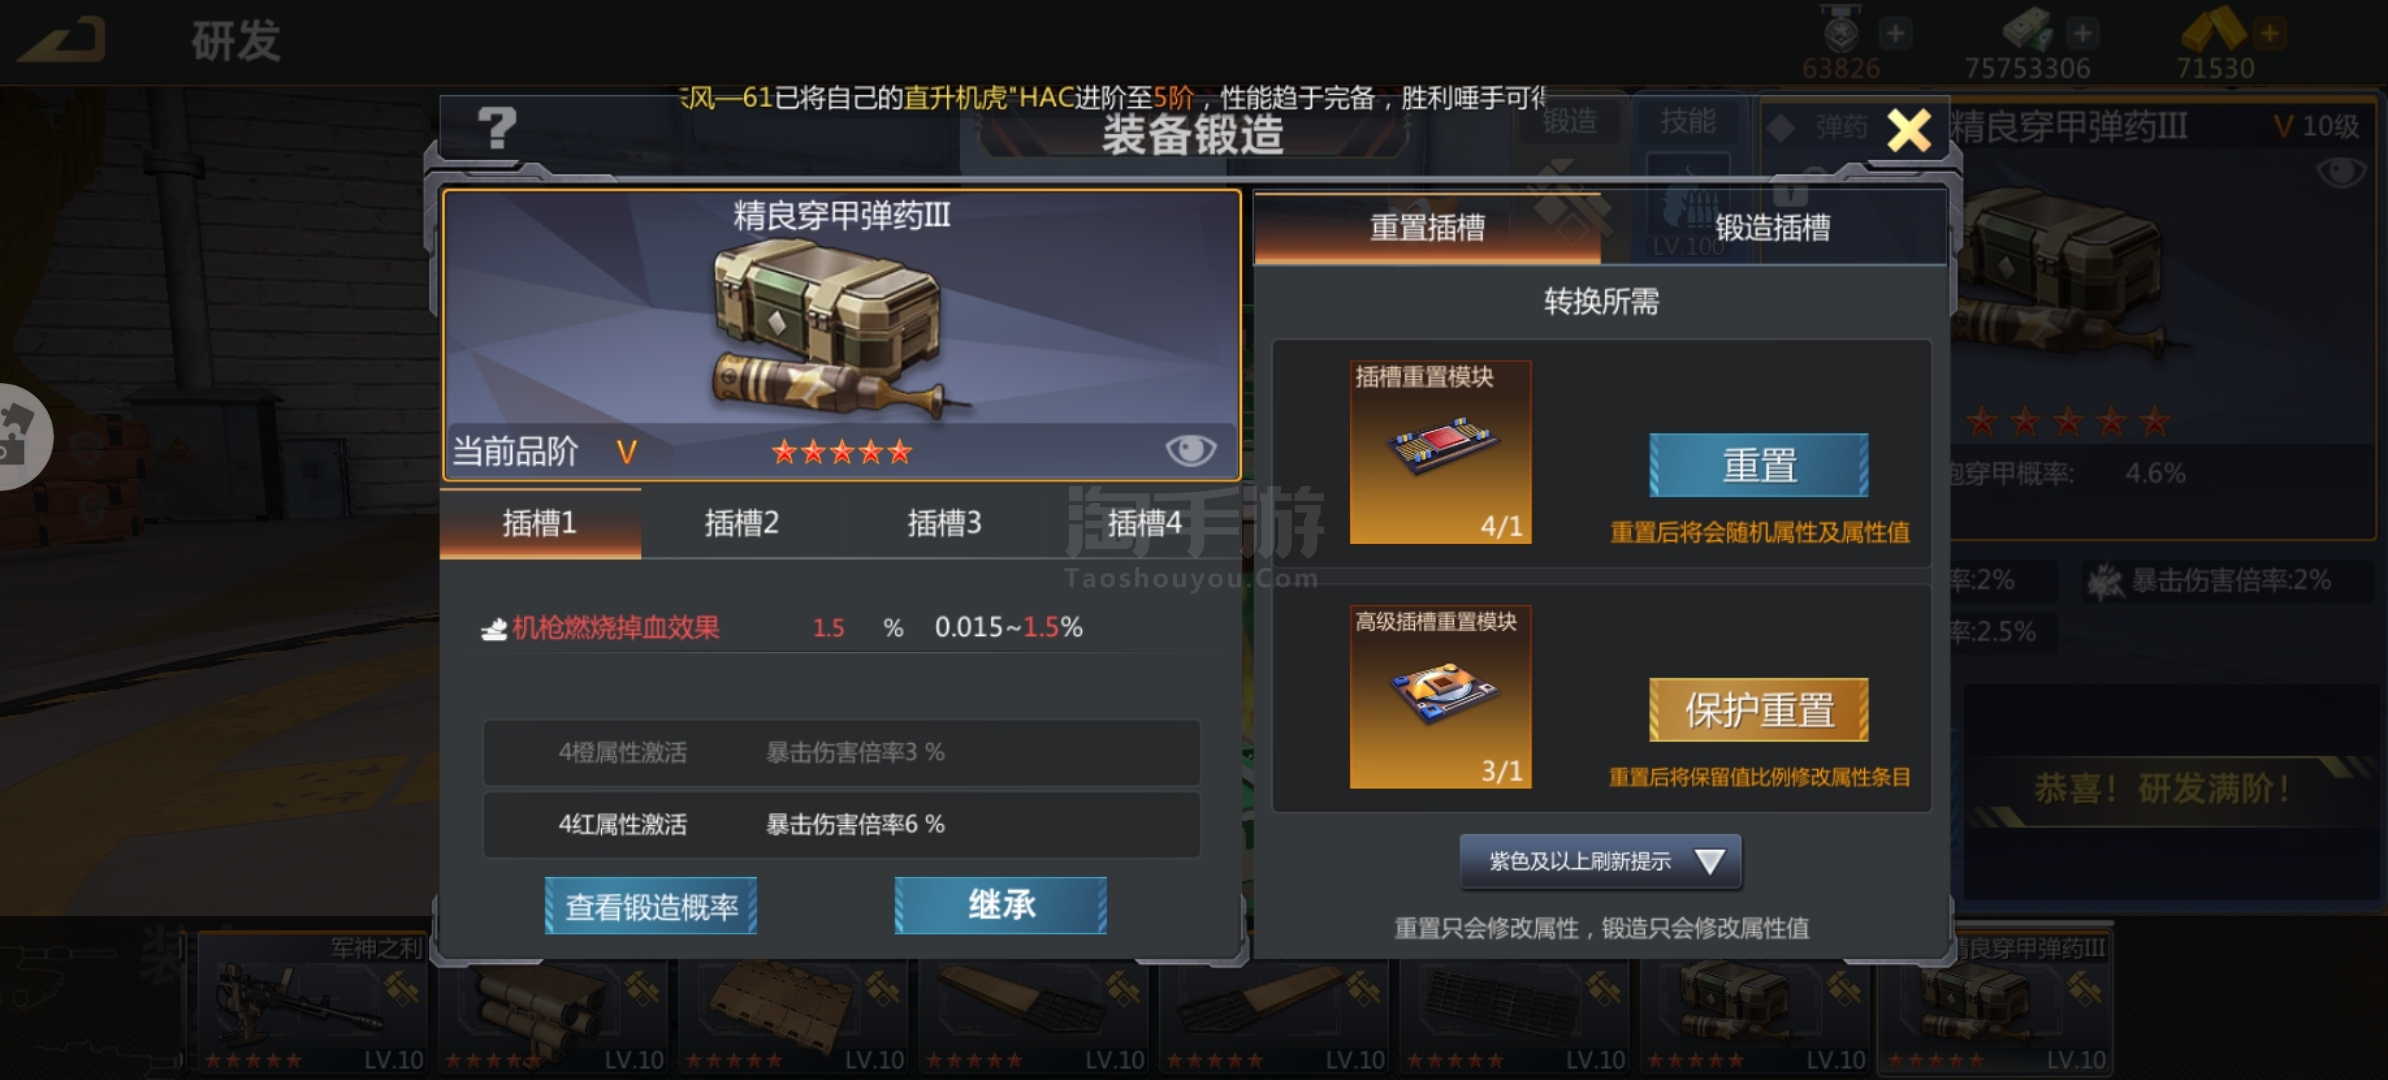Click the back arrow next to 研发
2388x1080 pixels.
pyautogui.click(x=64, y=40)
